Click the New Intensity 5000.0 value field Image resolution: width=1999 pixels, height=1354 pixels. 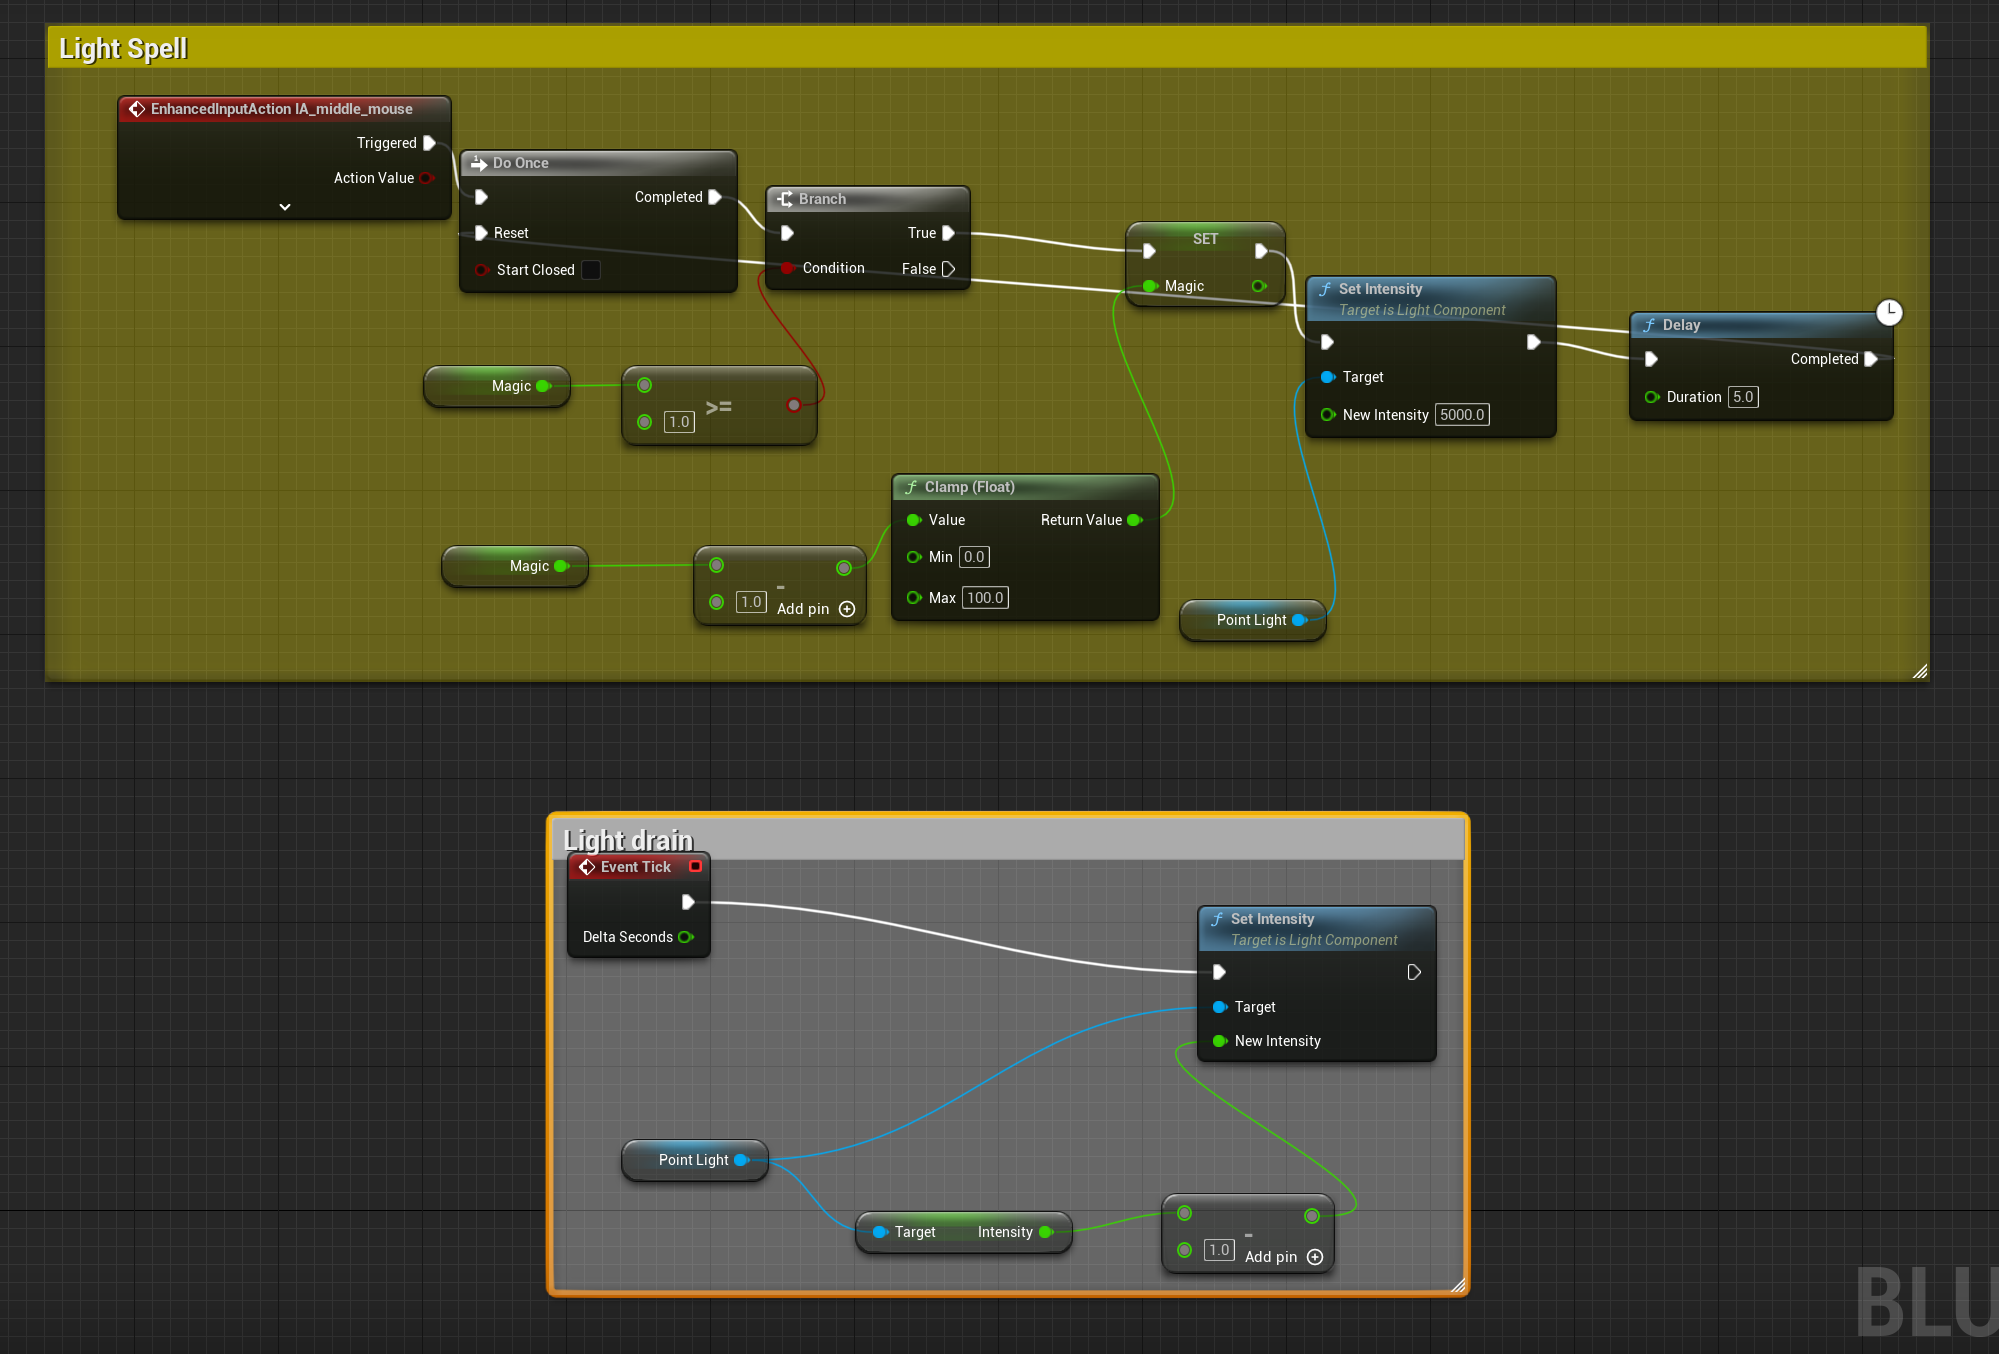[x=1461, y=415]
